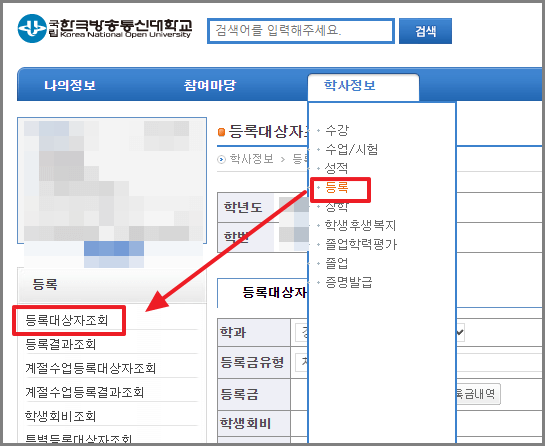Click the 학생회비 row label
This screenshot has width=545, height=446.
245,423
